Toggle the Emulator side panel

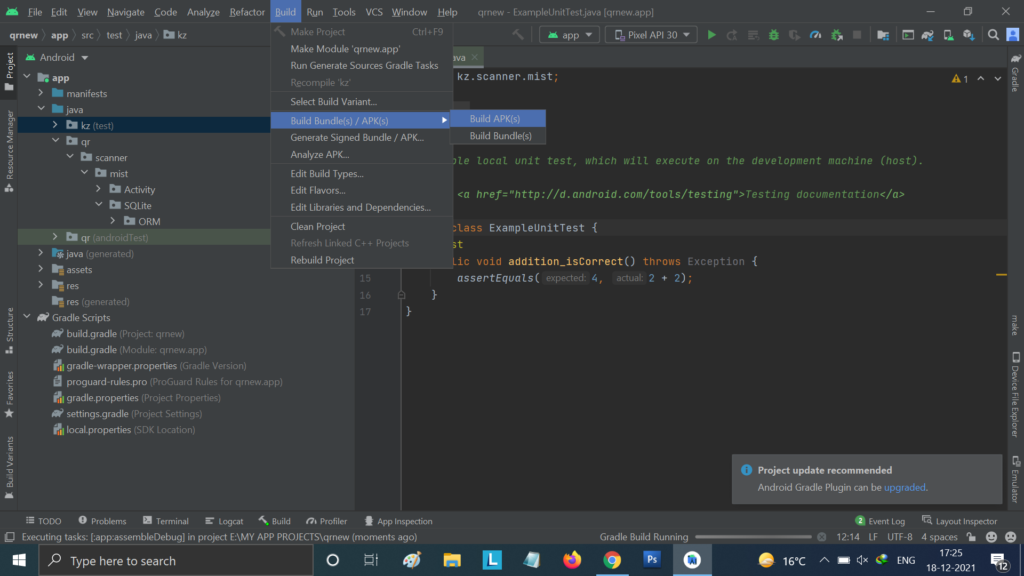1016,479
